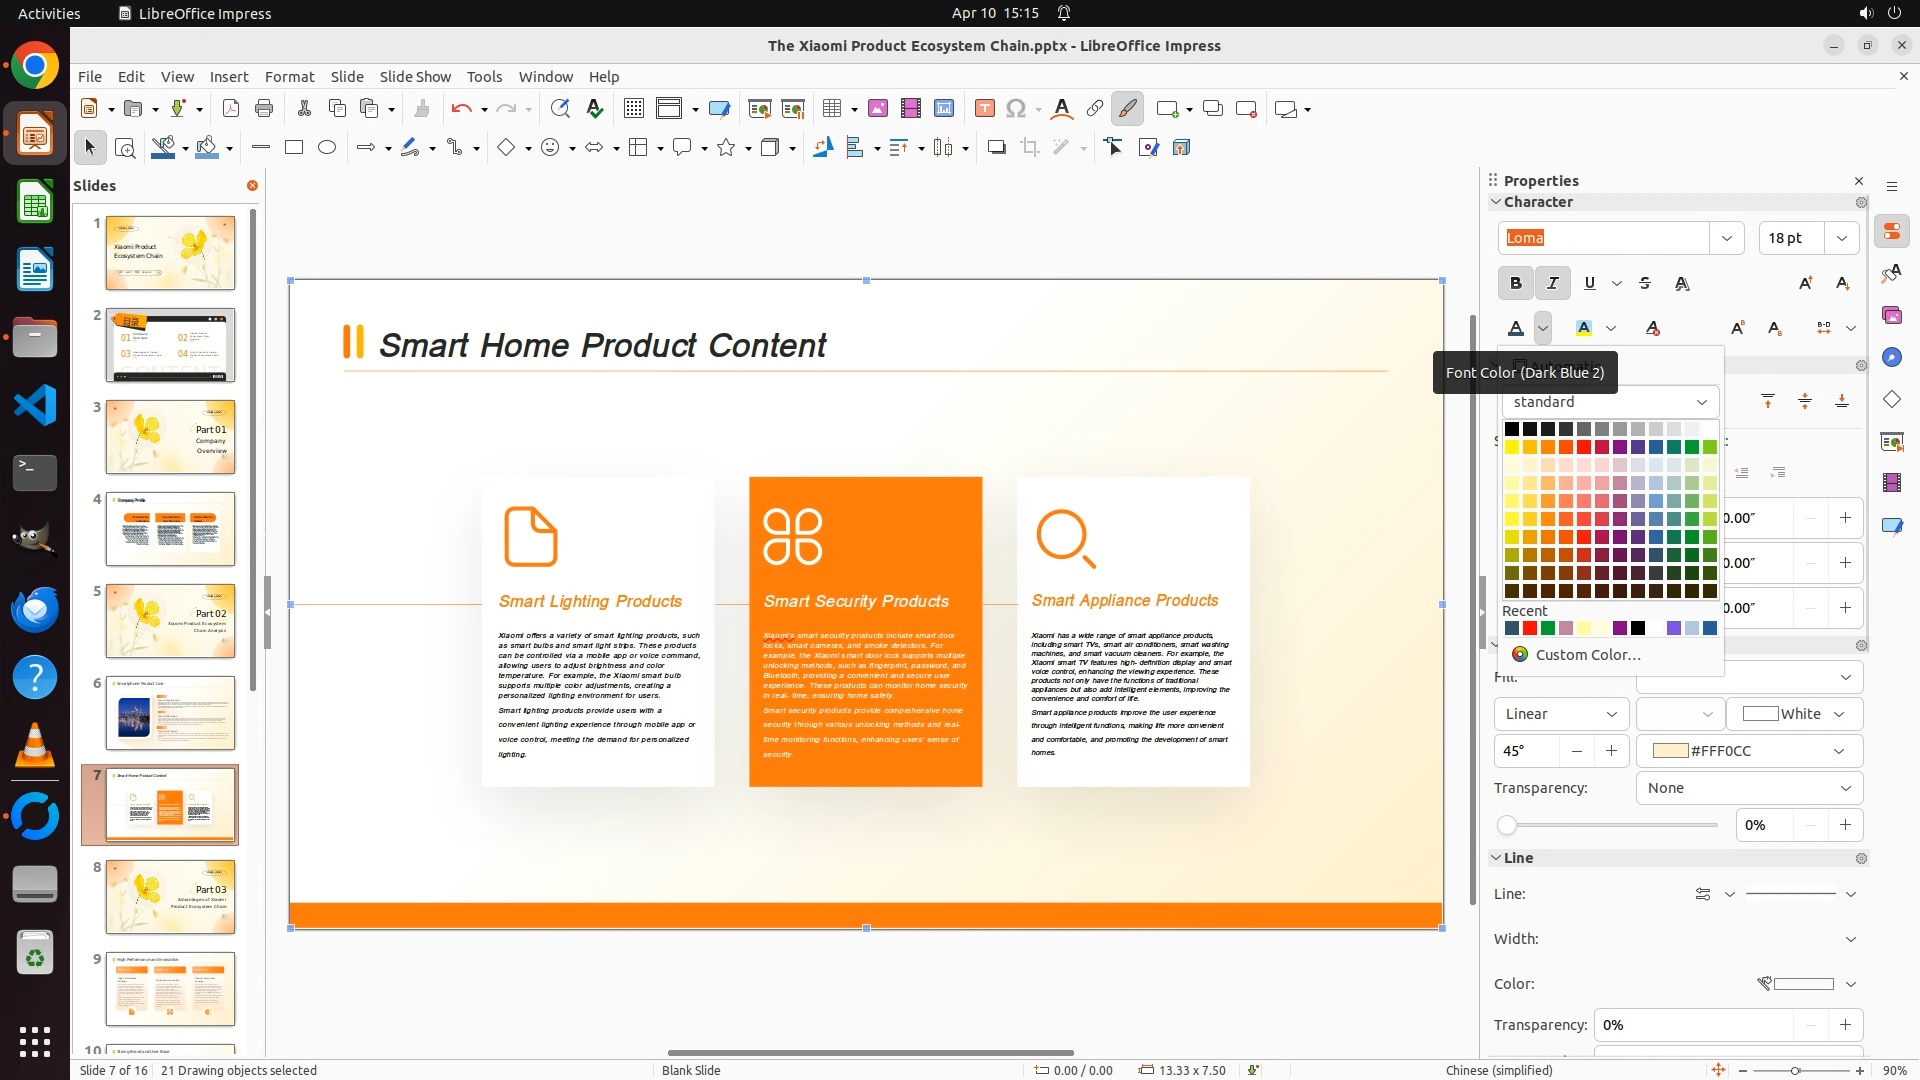Select slide 8 thumbnail
1920x1080 pixels.
[x=170, y=897]
